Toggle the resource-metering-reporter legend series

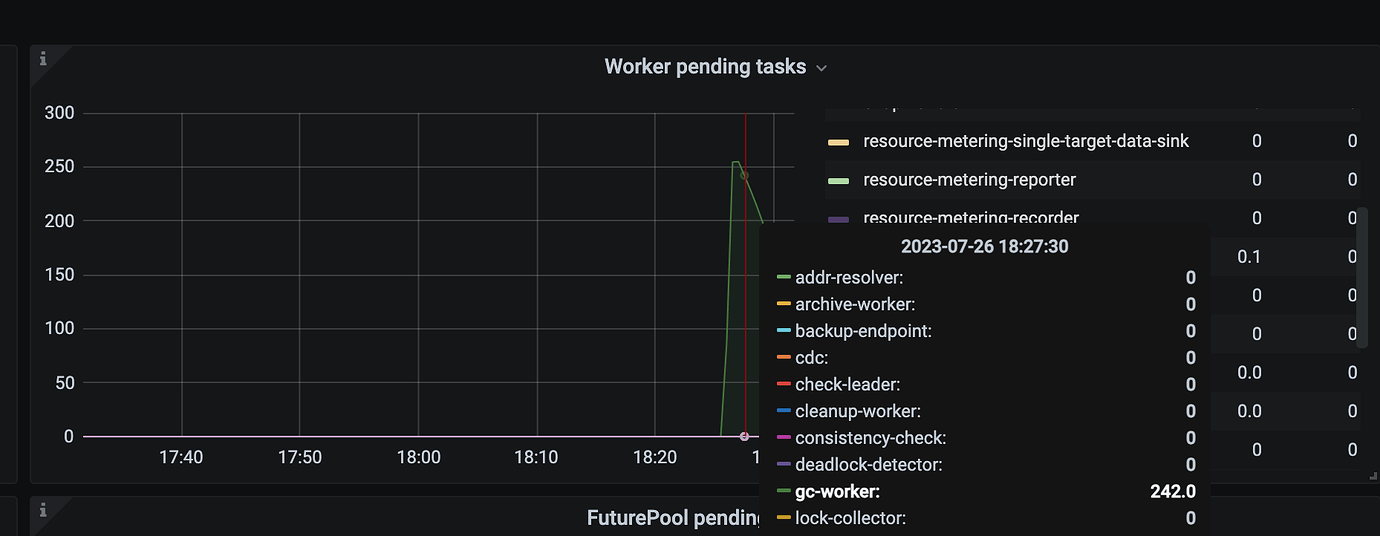pyautogui.click(x=969, y=180)
